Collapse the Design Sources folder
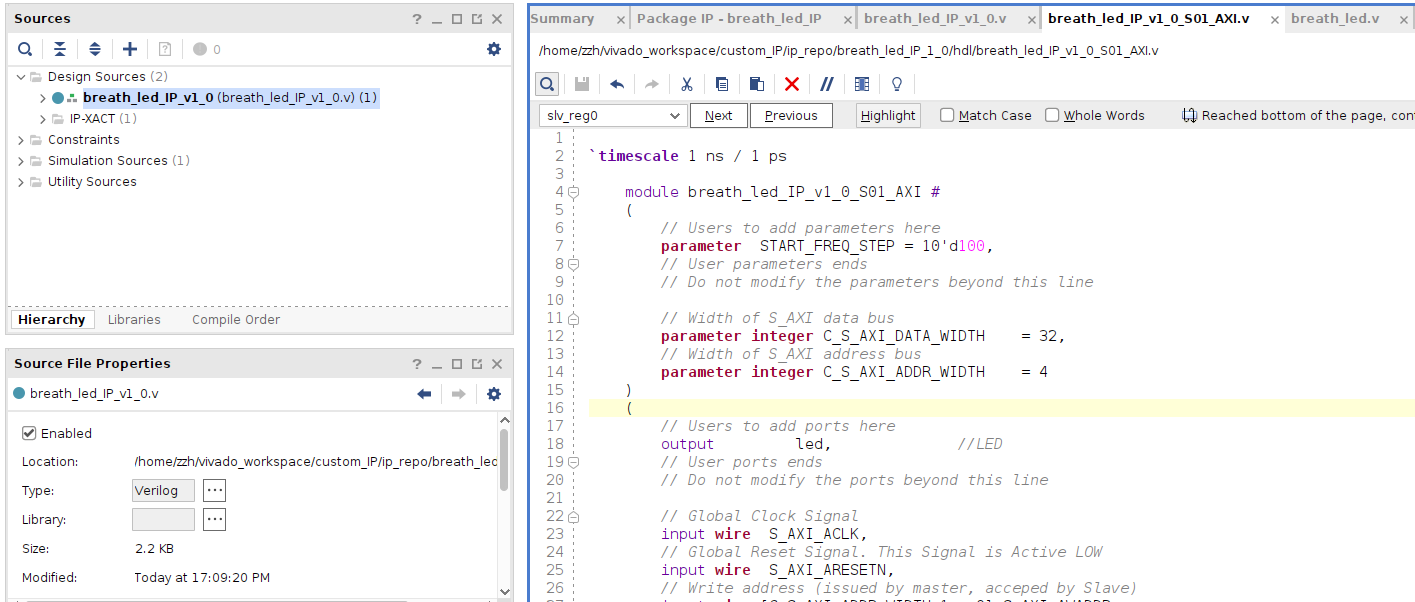 21,77
